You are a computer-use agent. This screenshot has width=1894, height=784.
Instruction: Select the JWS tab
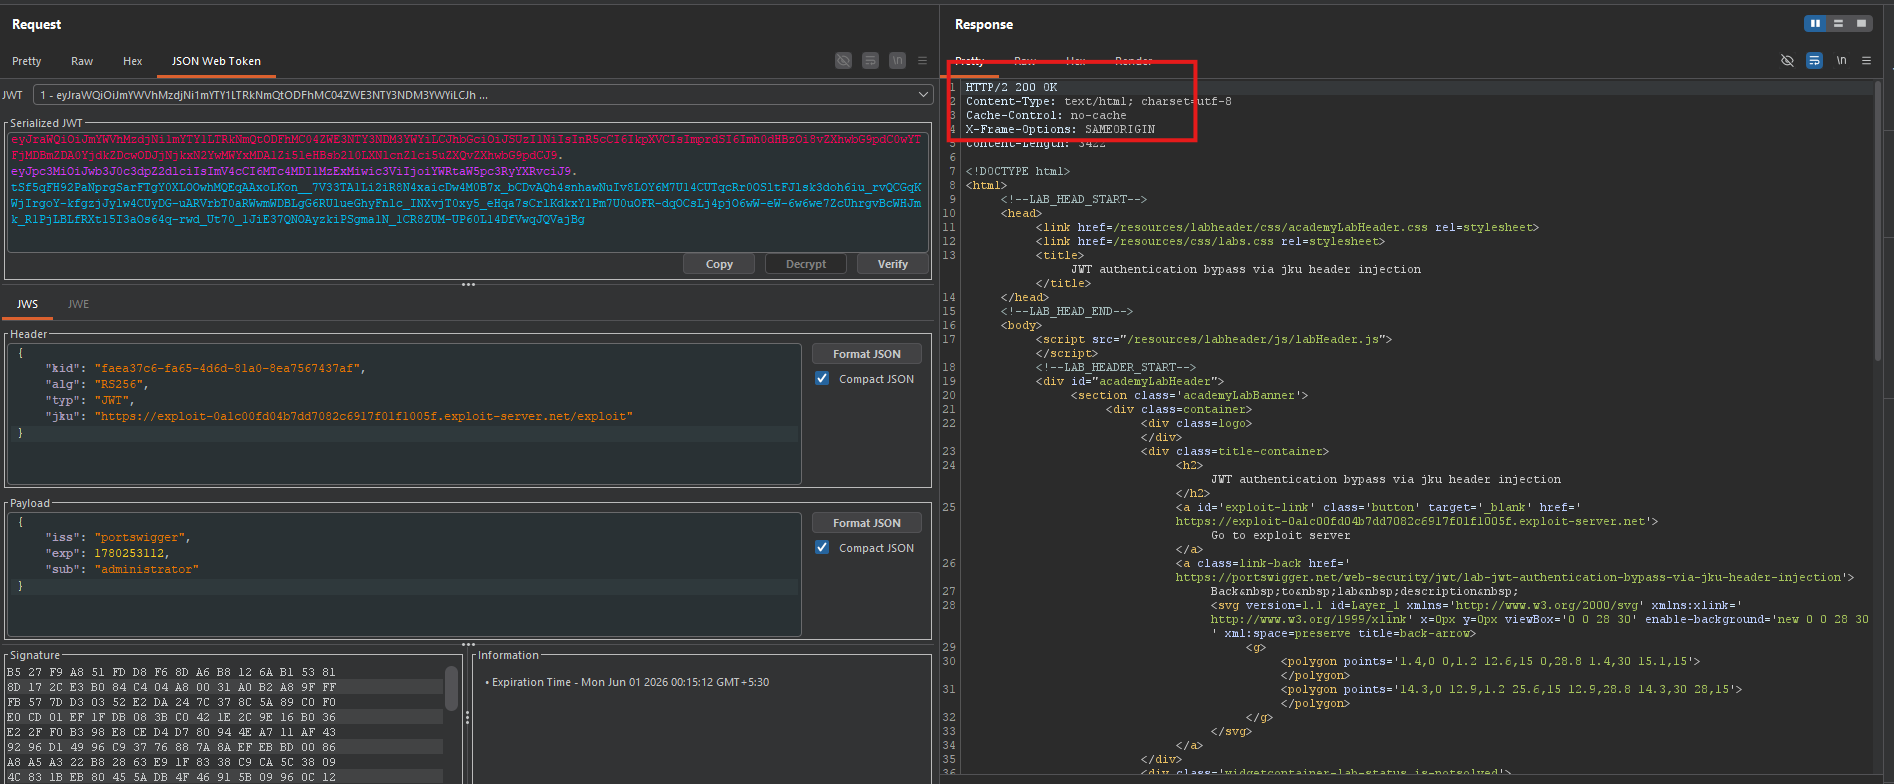coord(28,304)
